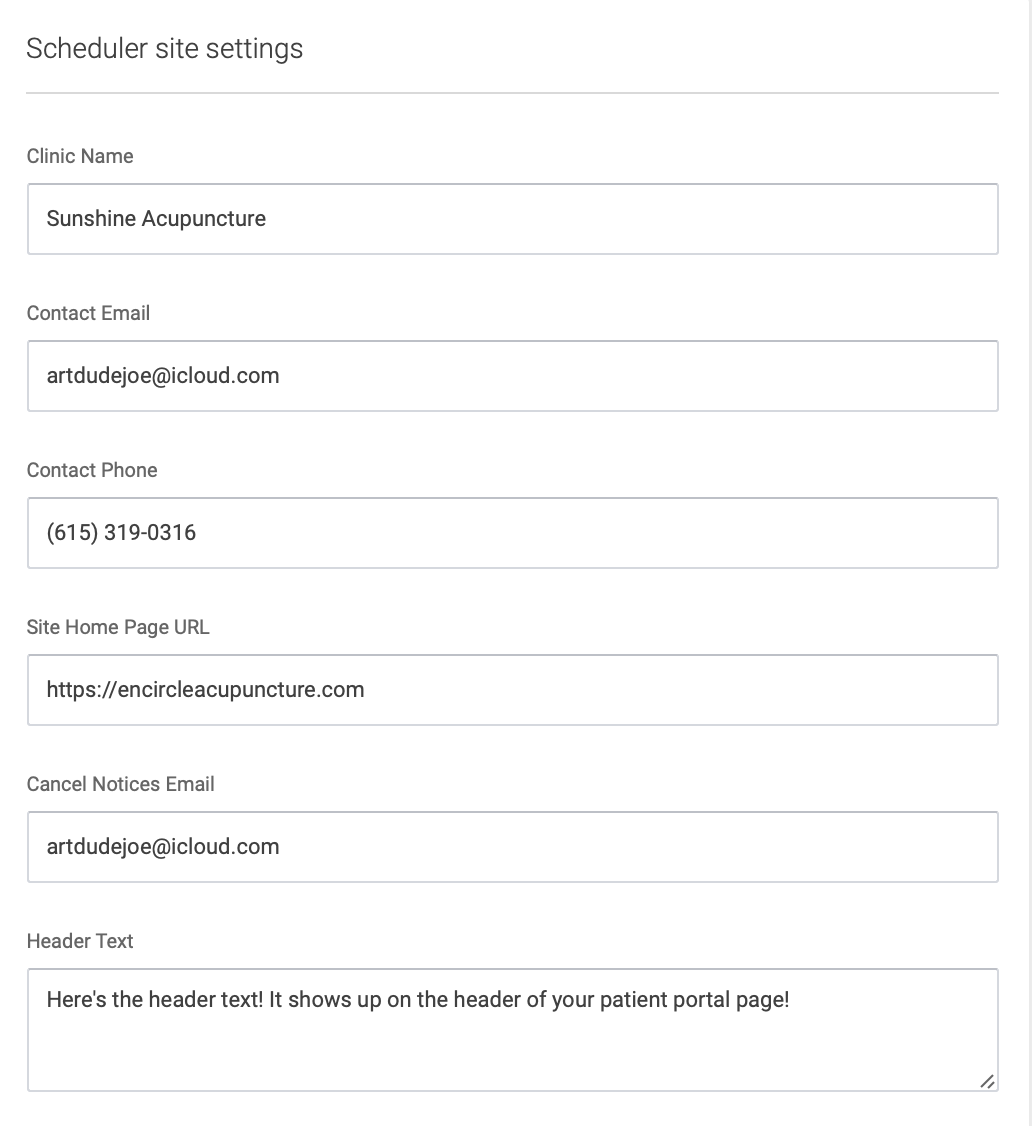
Task: Click the 'Cancel Notices Email' label
Action: [x=121, y=784]
